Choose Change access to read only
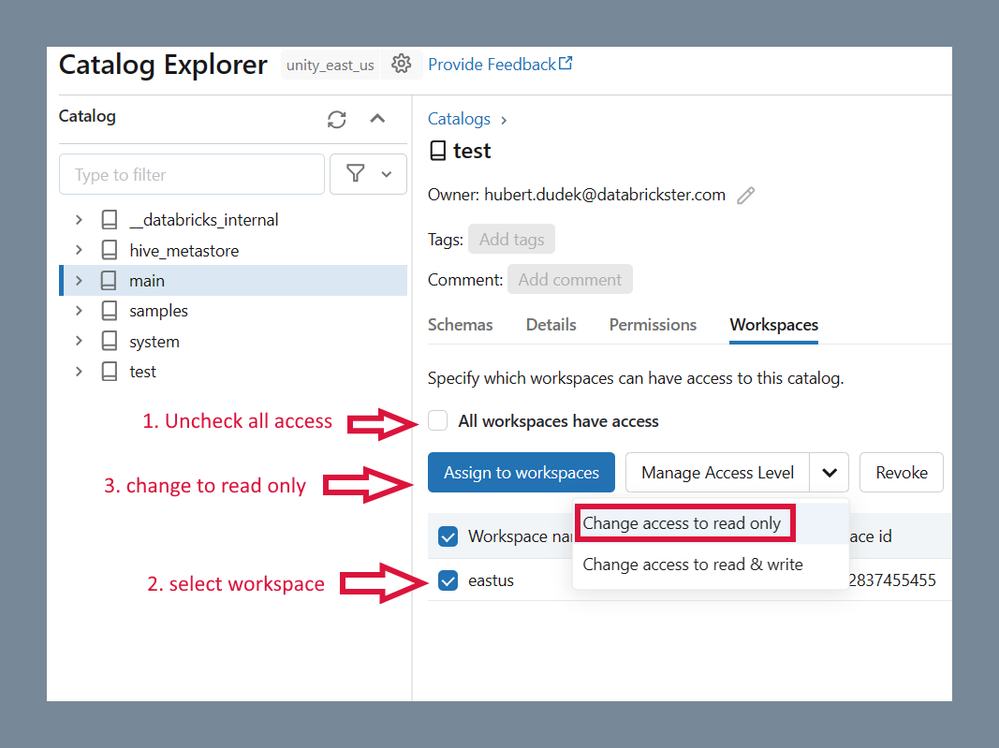 click(x=682, y=523)
